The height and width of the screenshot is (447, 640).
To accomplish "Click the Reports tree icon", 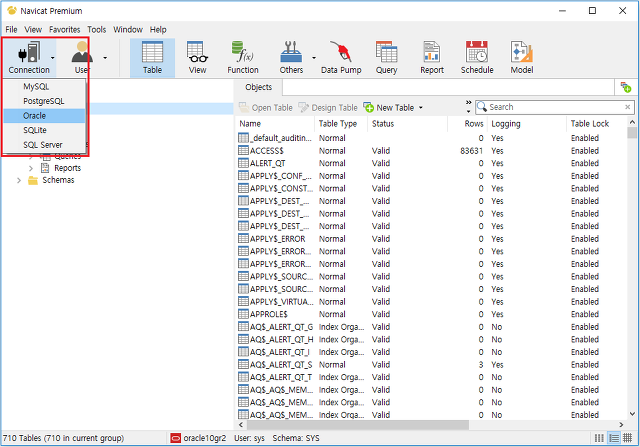I will (45, 168).
